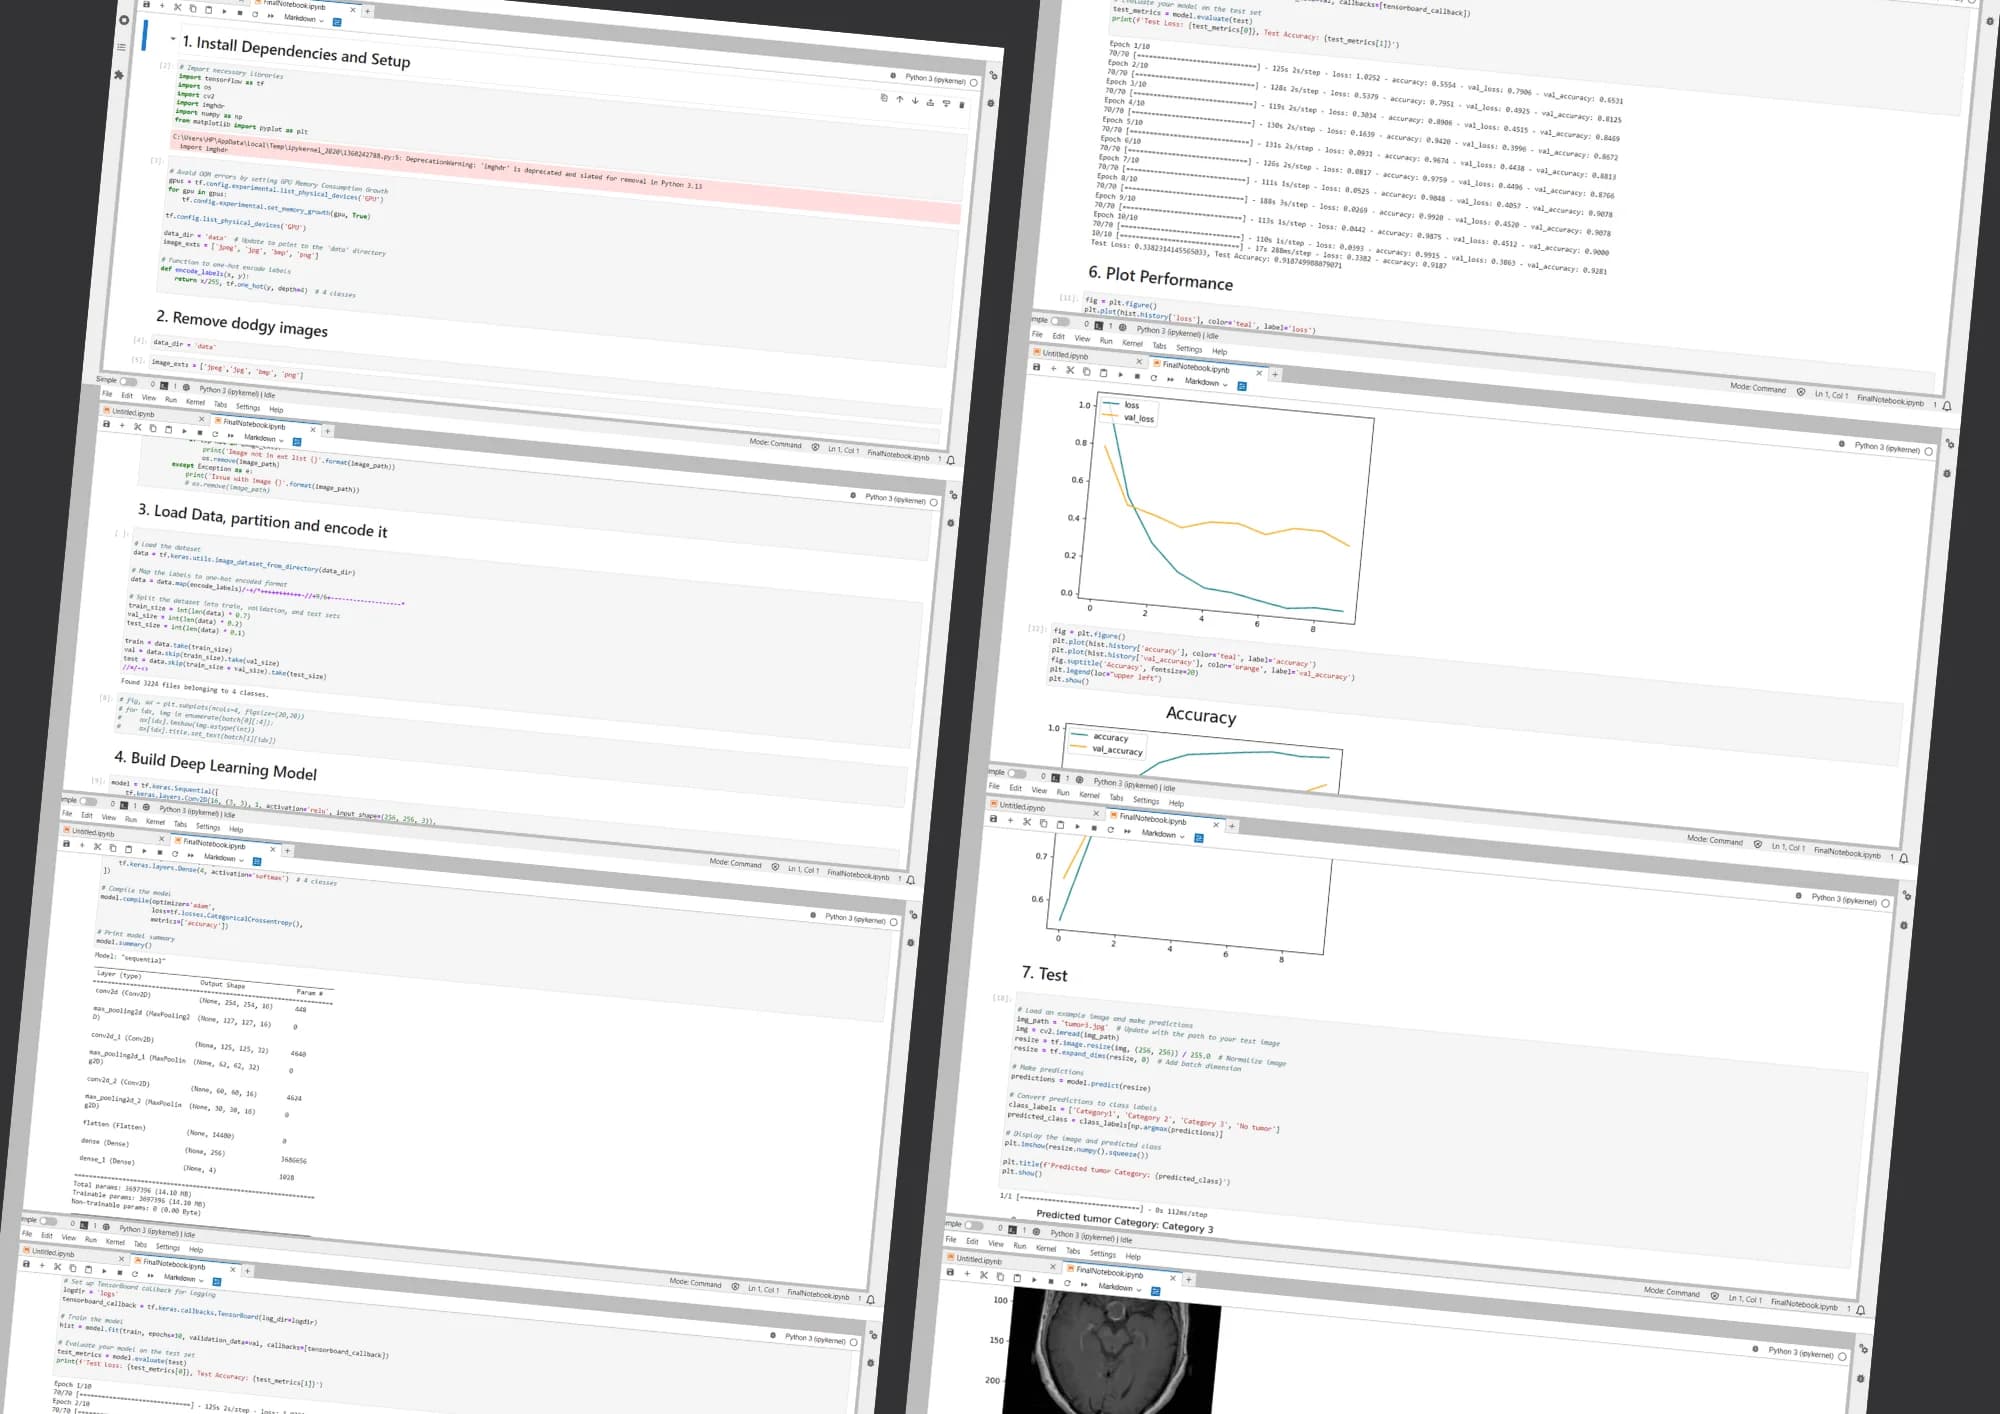Click the brain MRI scan output image
Screen dimensions: 2000x1414
click(1112, 1352)
